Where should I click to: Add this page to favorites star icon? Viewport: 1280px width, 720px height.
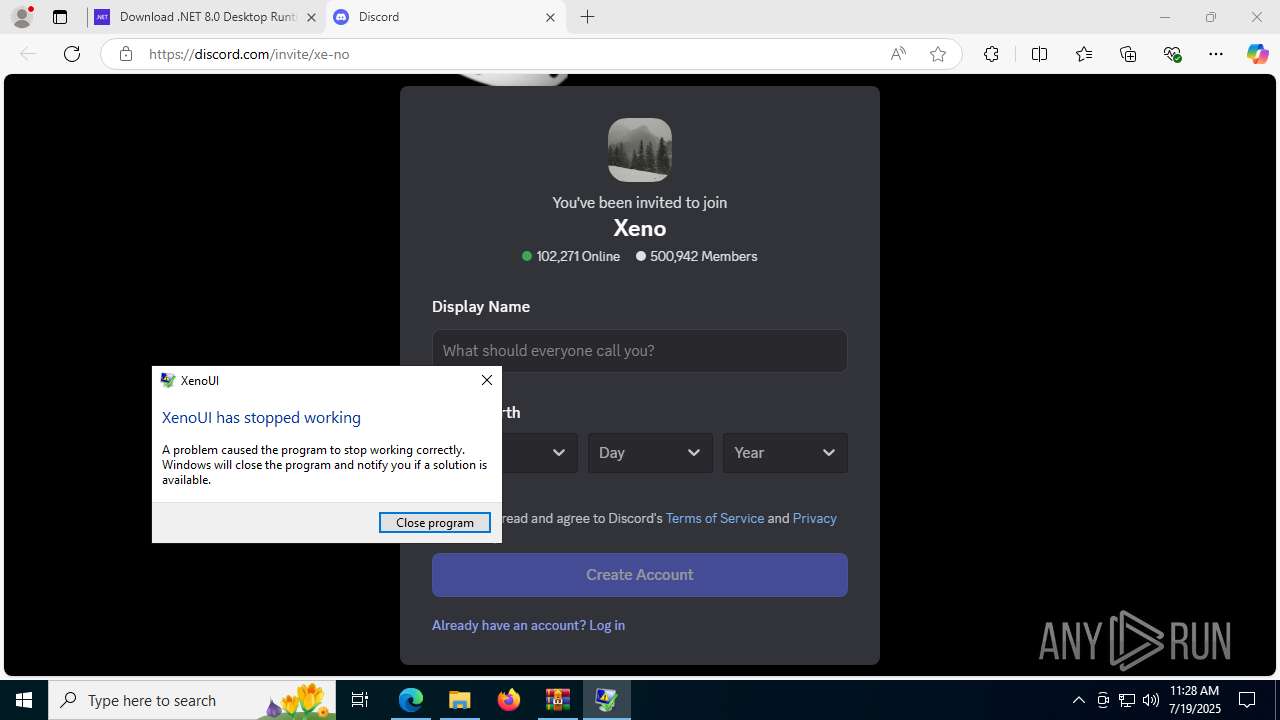(x=938, y=54)
